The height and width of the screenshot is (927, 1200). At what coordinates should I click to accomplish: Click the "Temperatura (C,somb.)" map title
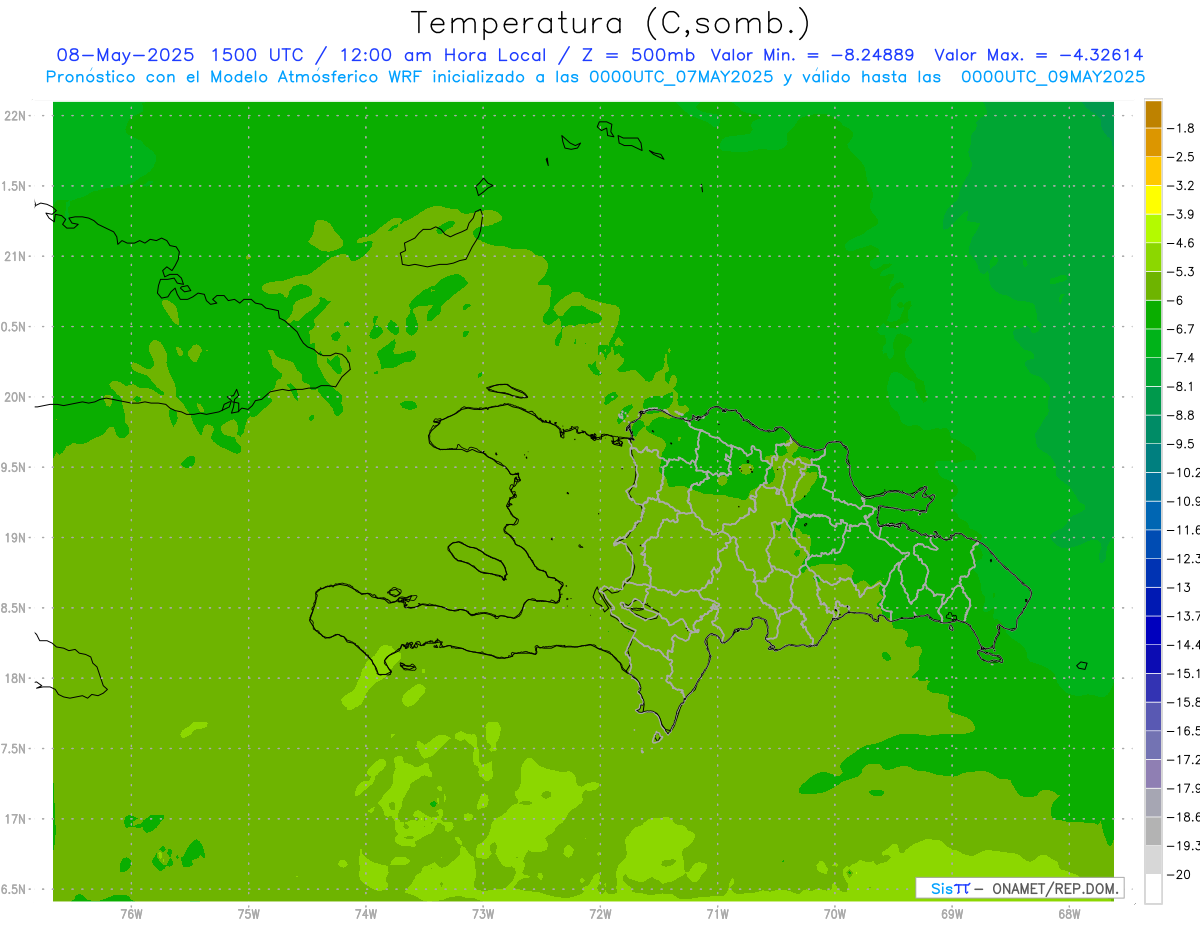pos(611,23)
